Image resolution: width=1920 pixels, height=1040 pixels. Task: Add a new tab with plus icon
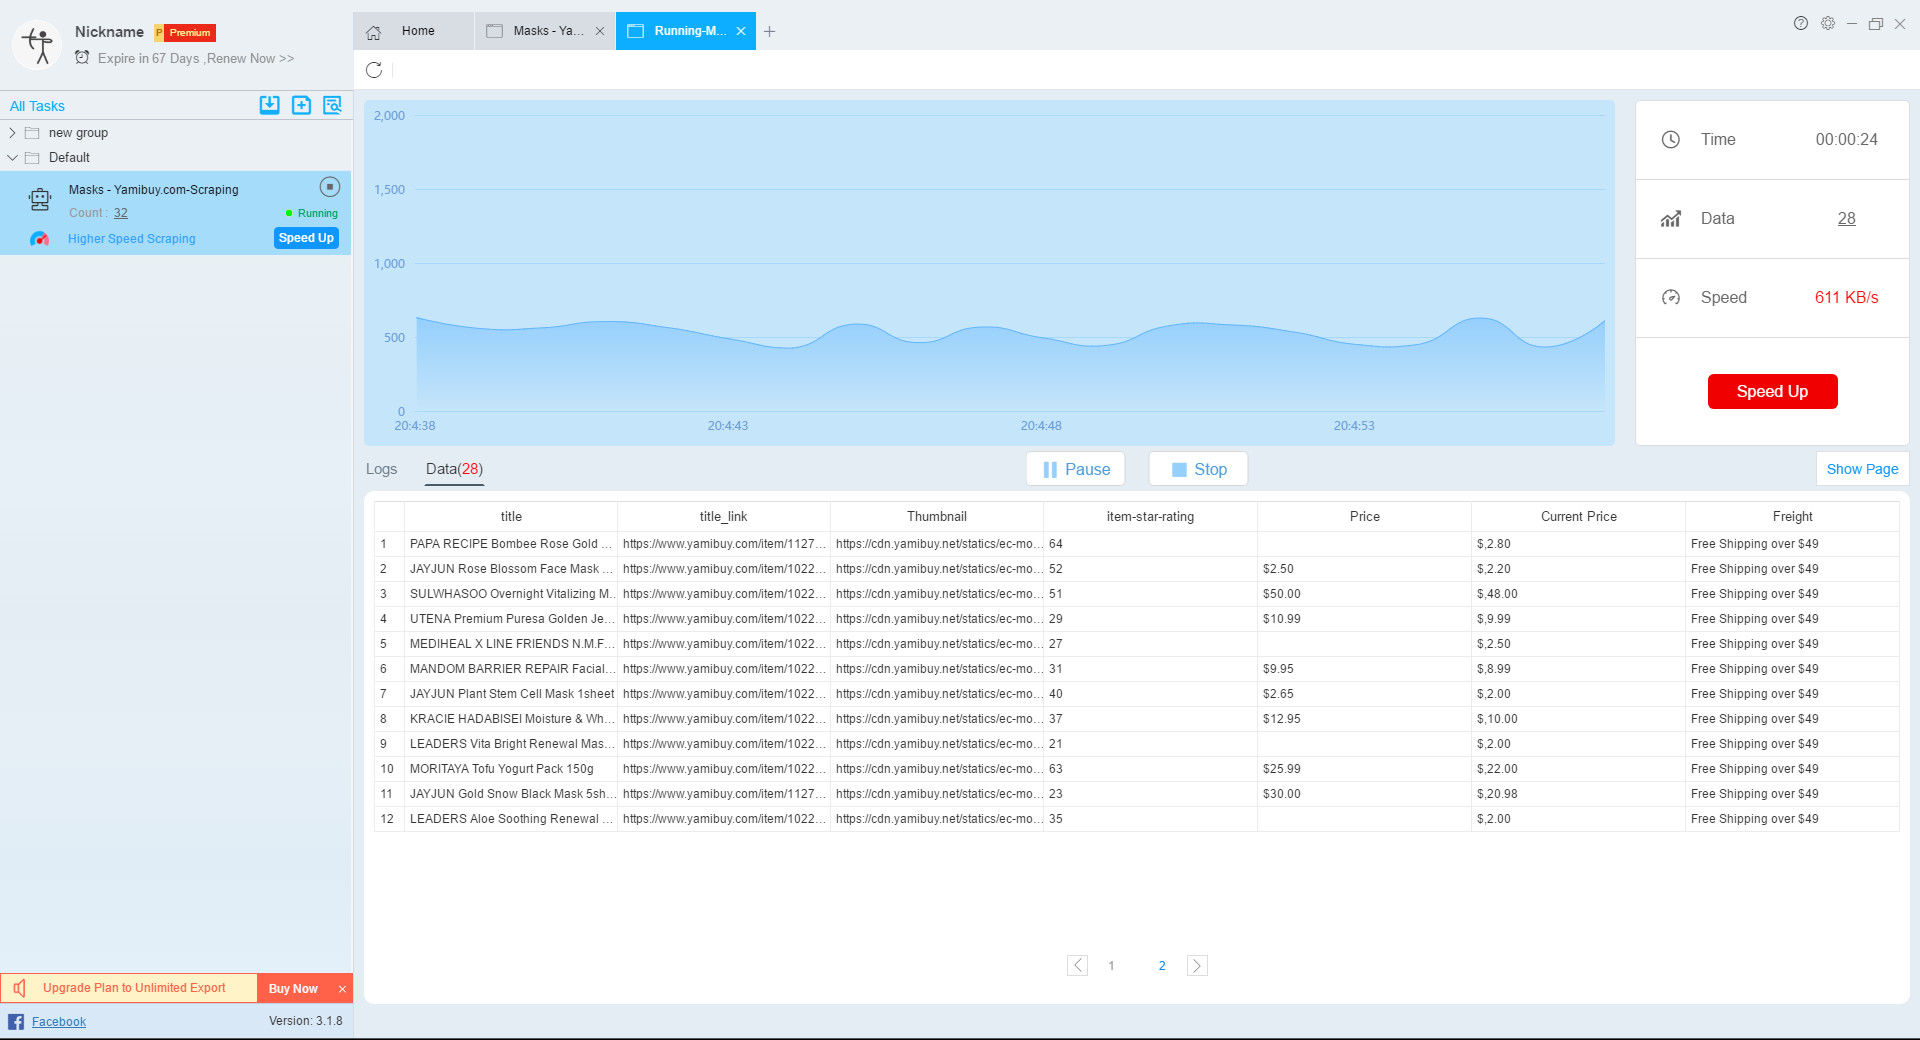click(769, 32)
